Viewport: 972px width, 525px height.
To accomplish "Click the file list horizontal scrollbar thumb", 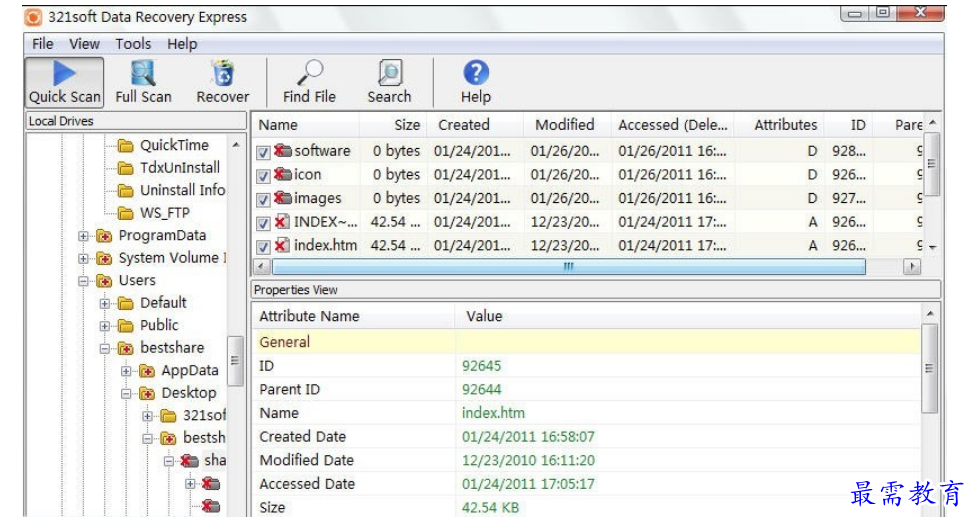I will coord(568,267).
